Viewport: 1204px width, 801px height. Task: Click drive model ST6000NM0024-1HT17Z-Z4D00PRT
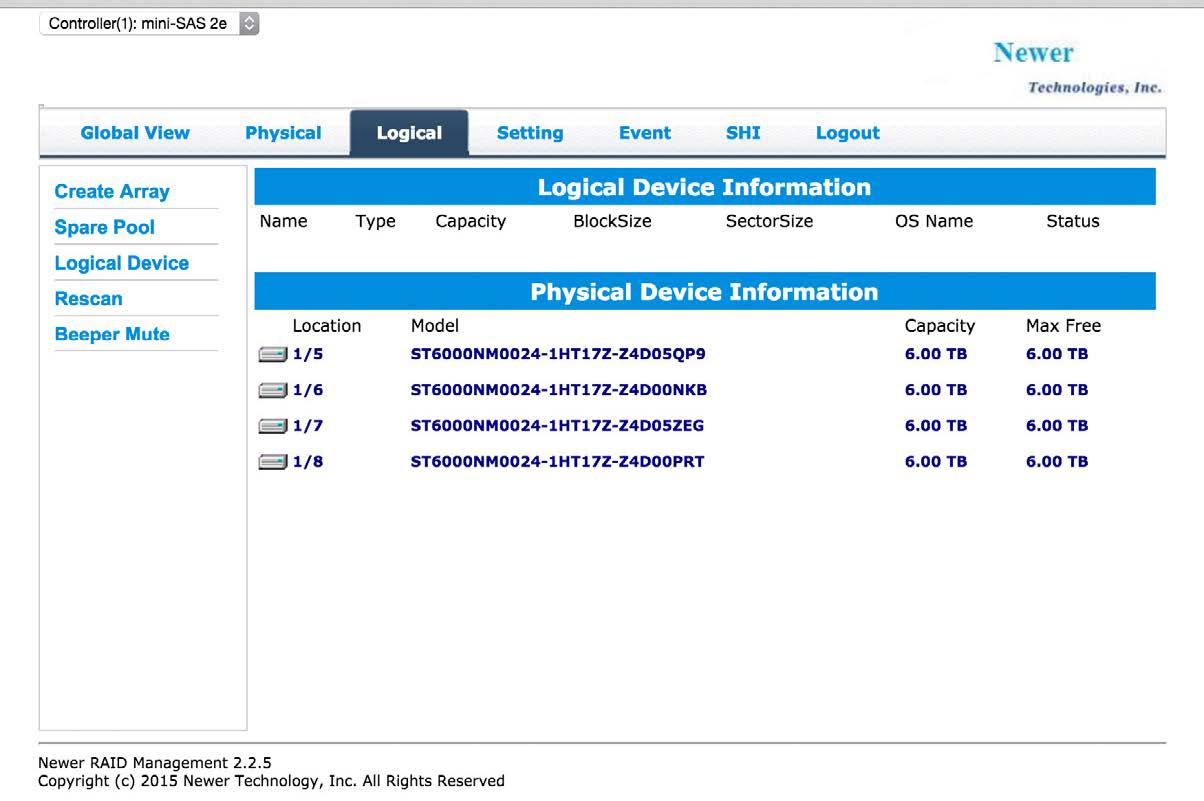556,461
